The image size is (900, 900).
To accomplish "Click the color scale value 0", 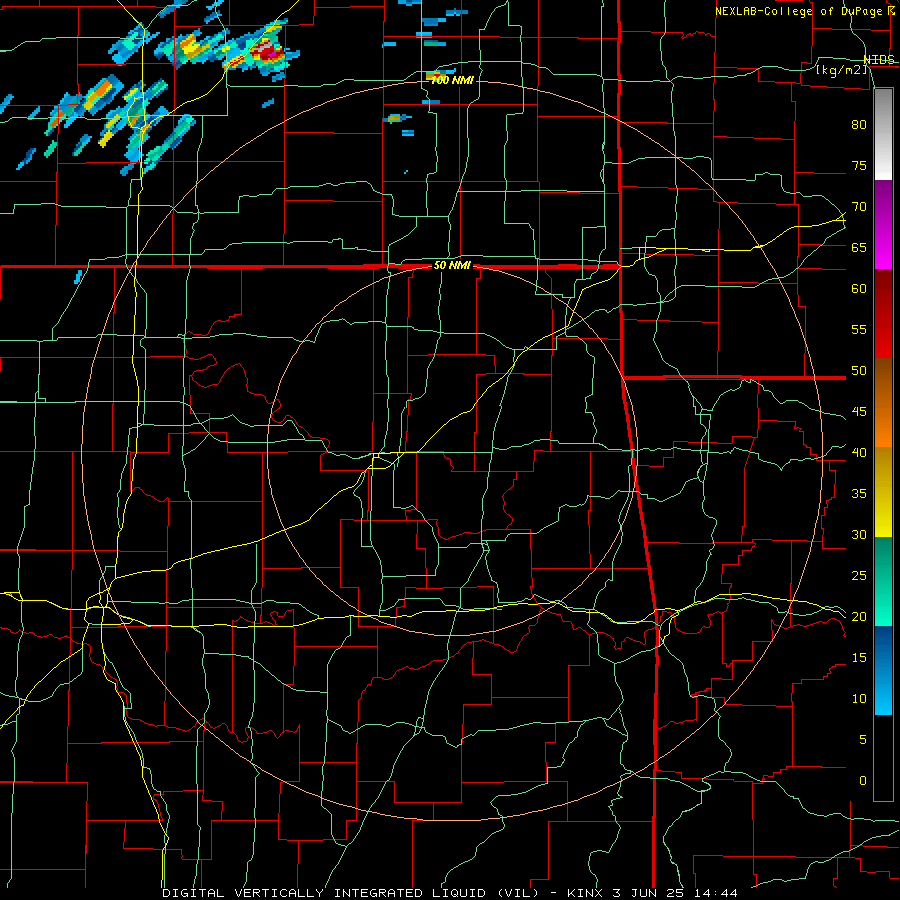I will [863, 781].
